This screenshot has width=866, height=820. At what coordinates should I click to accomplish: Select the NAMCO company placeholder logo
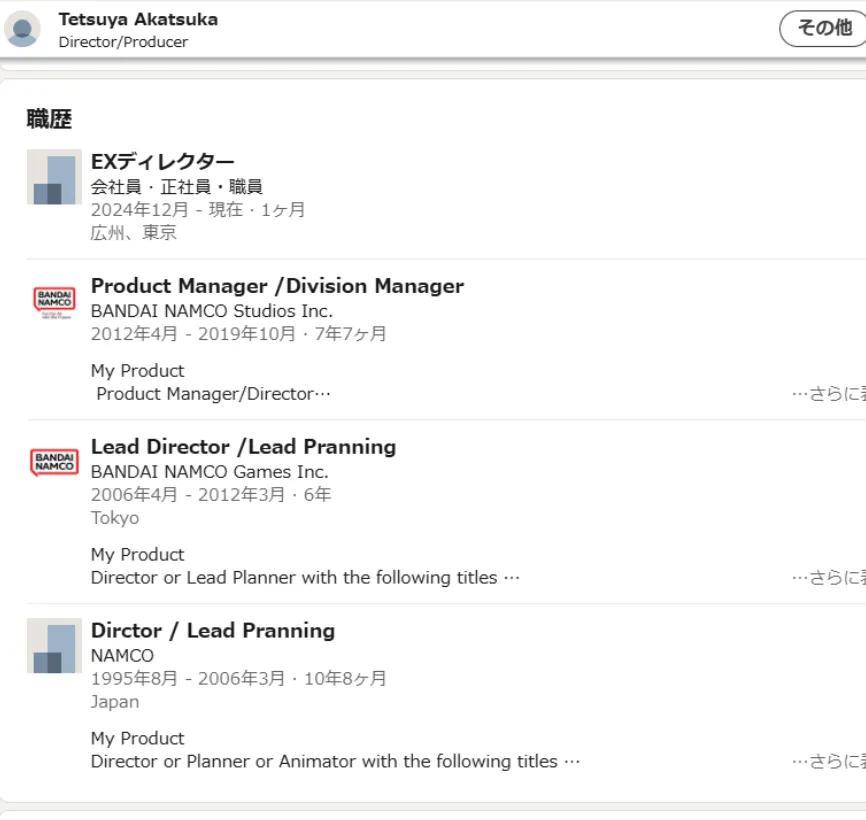click(54, 645)
